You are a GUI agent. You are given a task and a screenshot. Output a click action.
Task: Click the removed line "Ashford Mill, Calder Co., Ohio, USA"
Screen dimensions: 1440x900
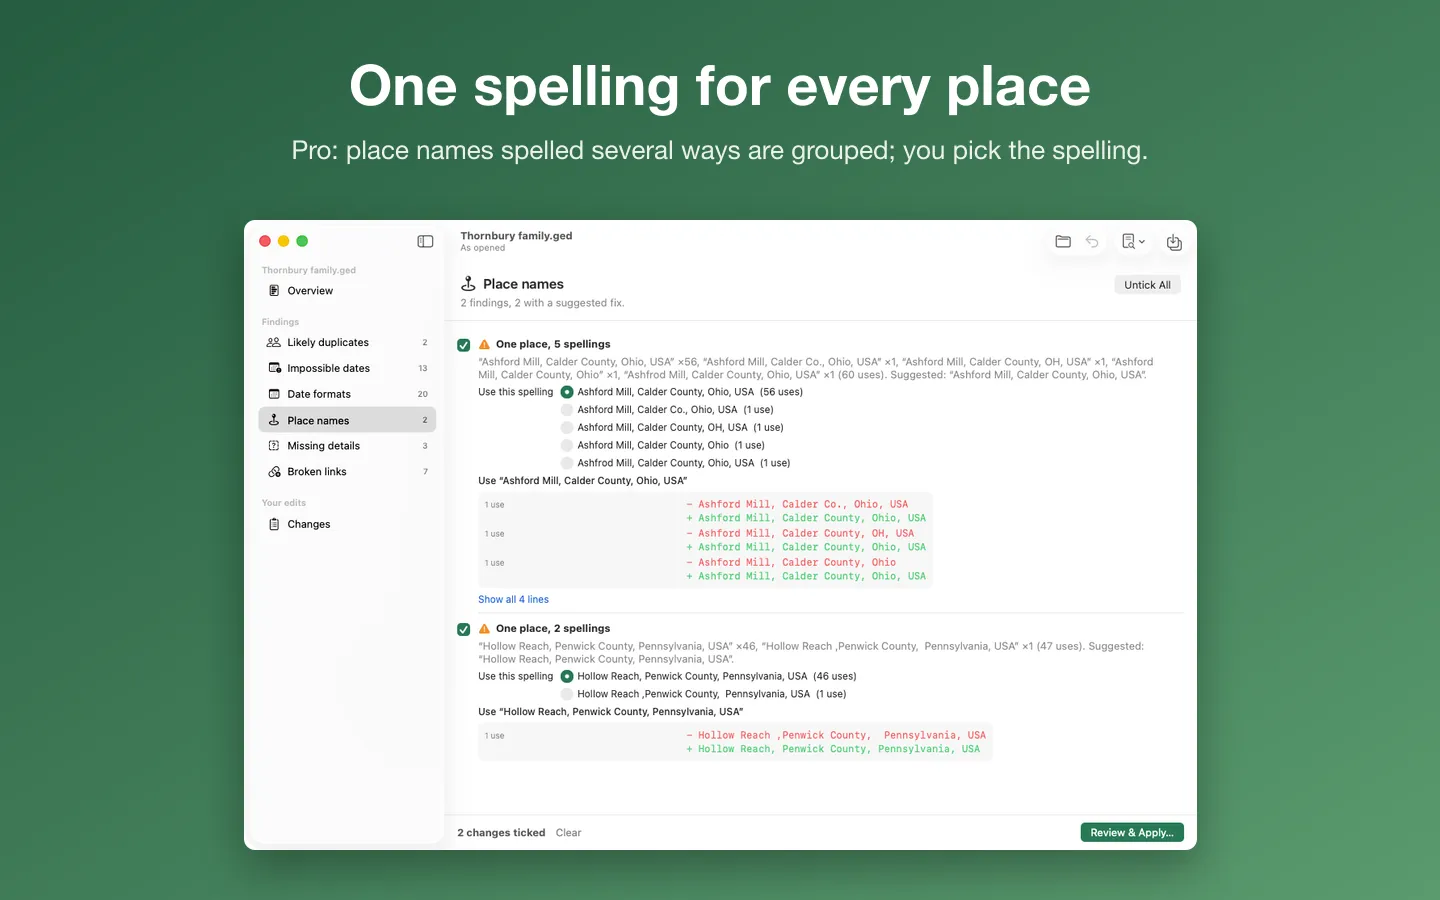[x=797, y=505]
